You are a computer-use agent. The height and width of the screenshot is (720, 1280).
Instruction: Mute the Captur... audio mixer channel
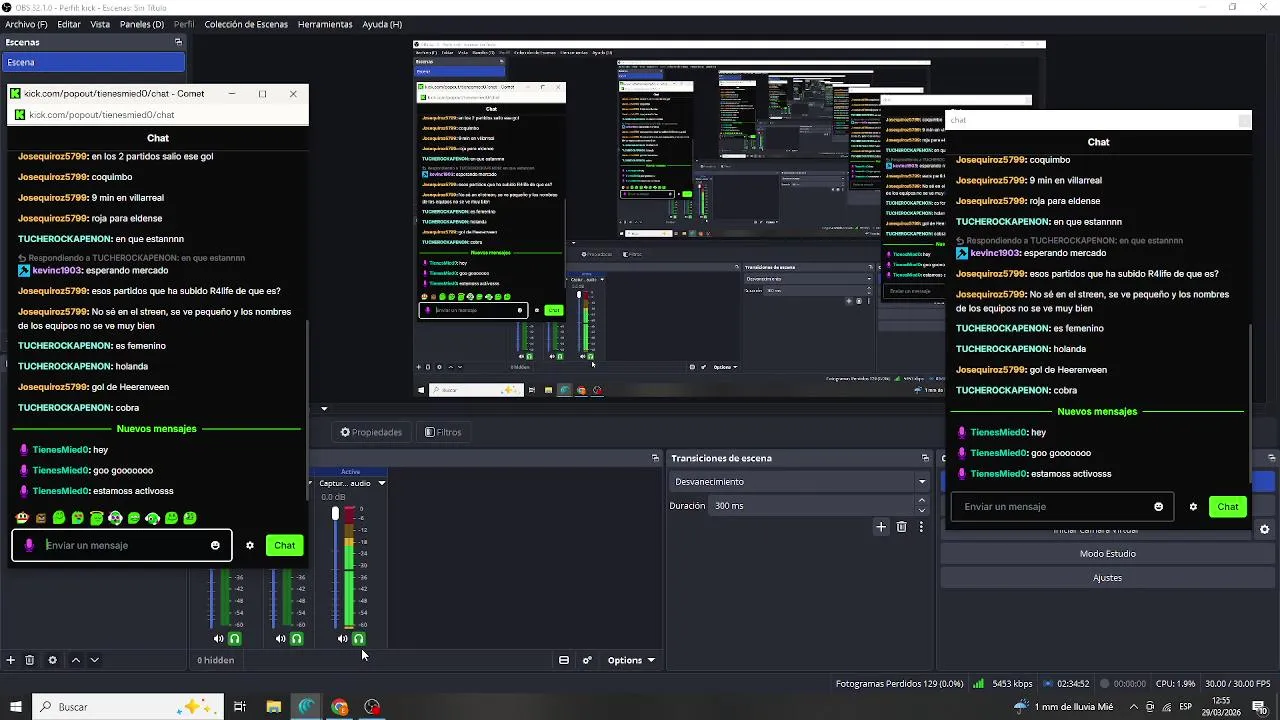tap(343, 639)
